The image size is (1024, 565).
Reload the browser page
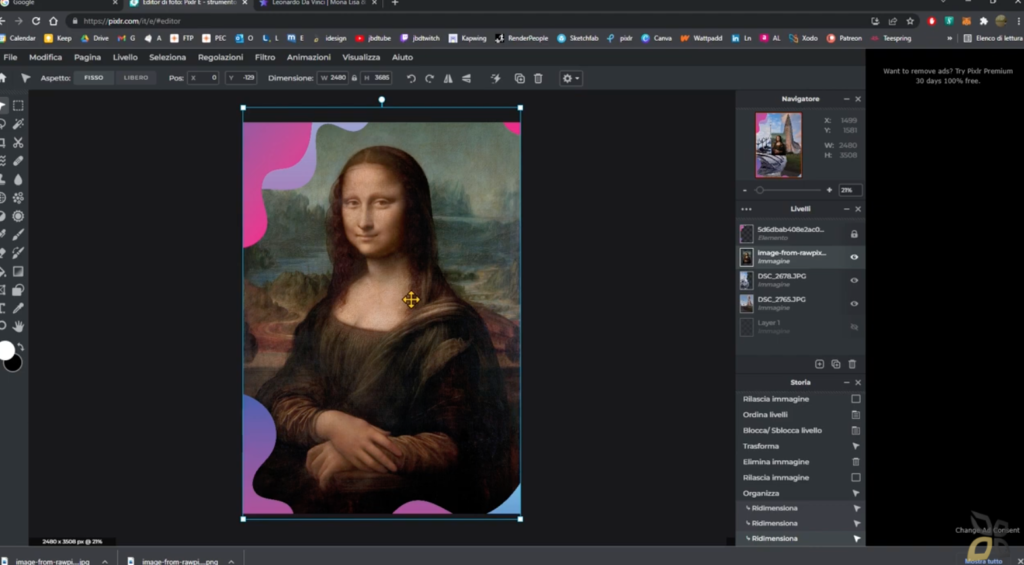(x=35, y=21)
